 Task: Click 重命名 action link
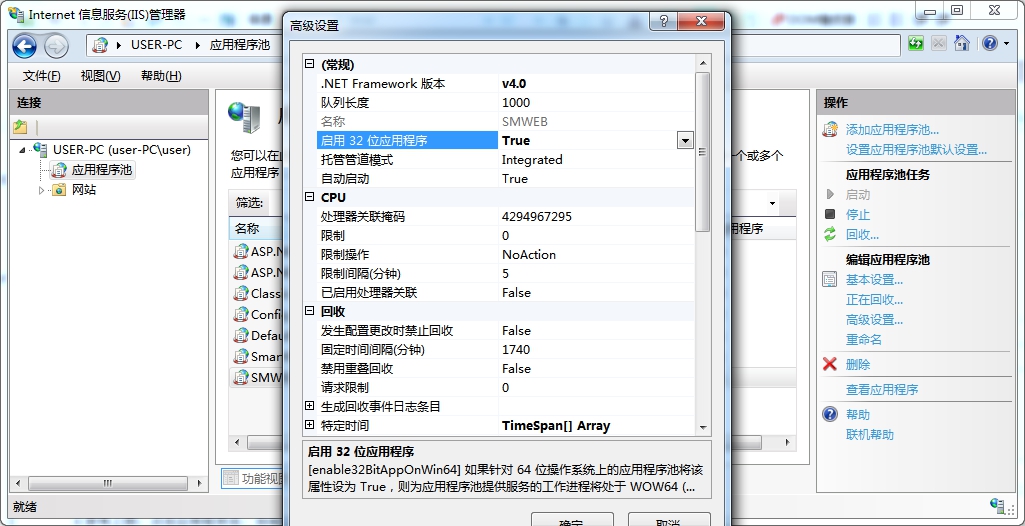pyautogui.click(x=864, y=340)
